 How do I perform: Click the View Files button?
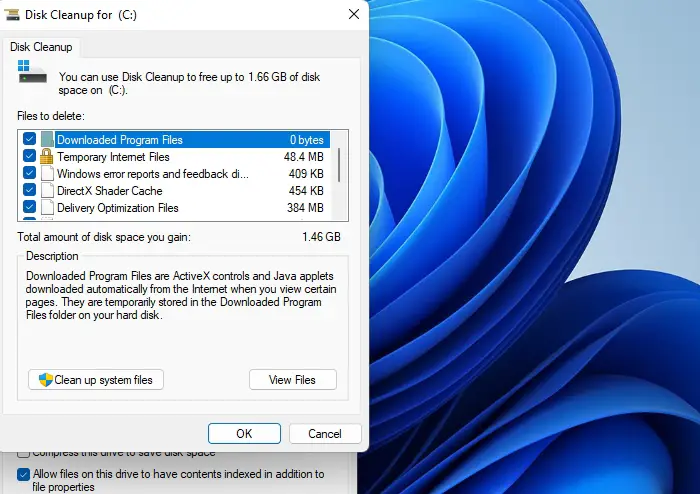(293, 380)
